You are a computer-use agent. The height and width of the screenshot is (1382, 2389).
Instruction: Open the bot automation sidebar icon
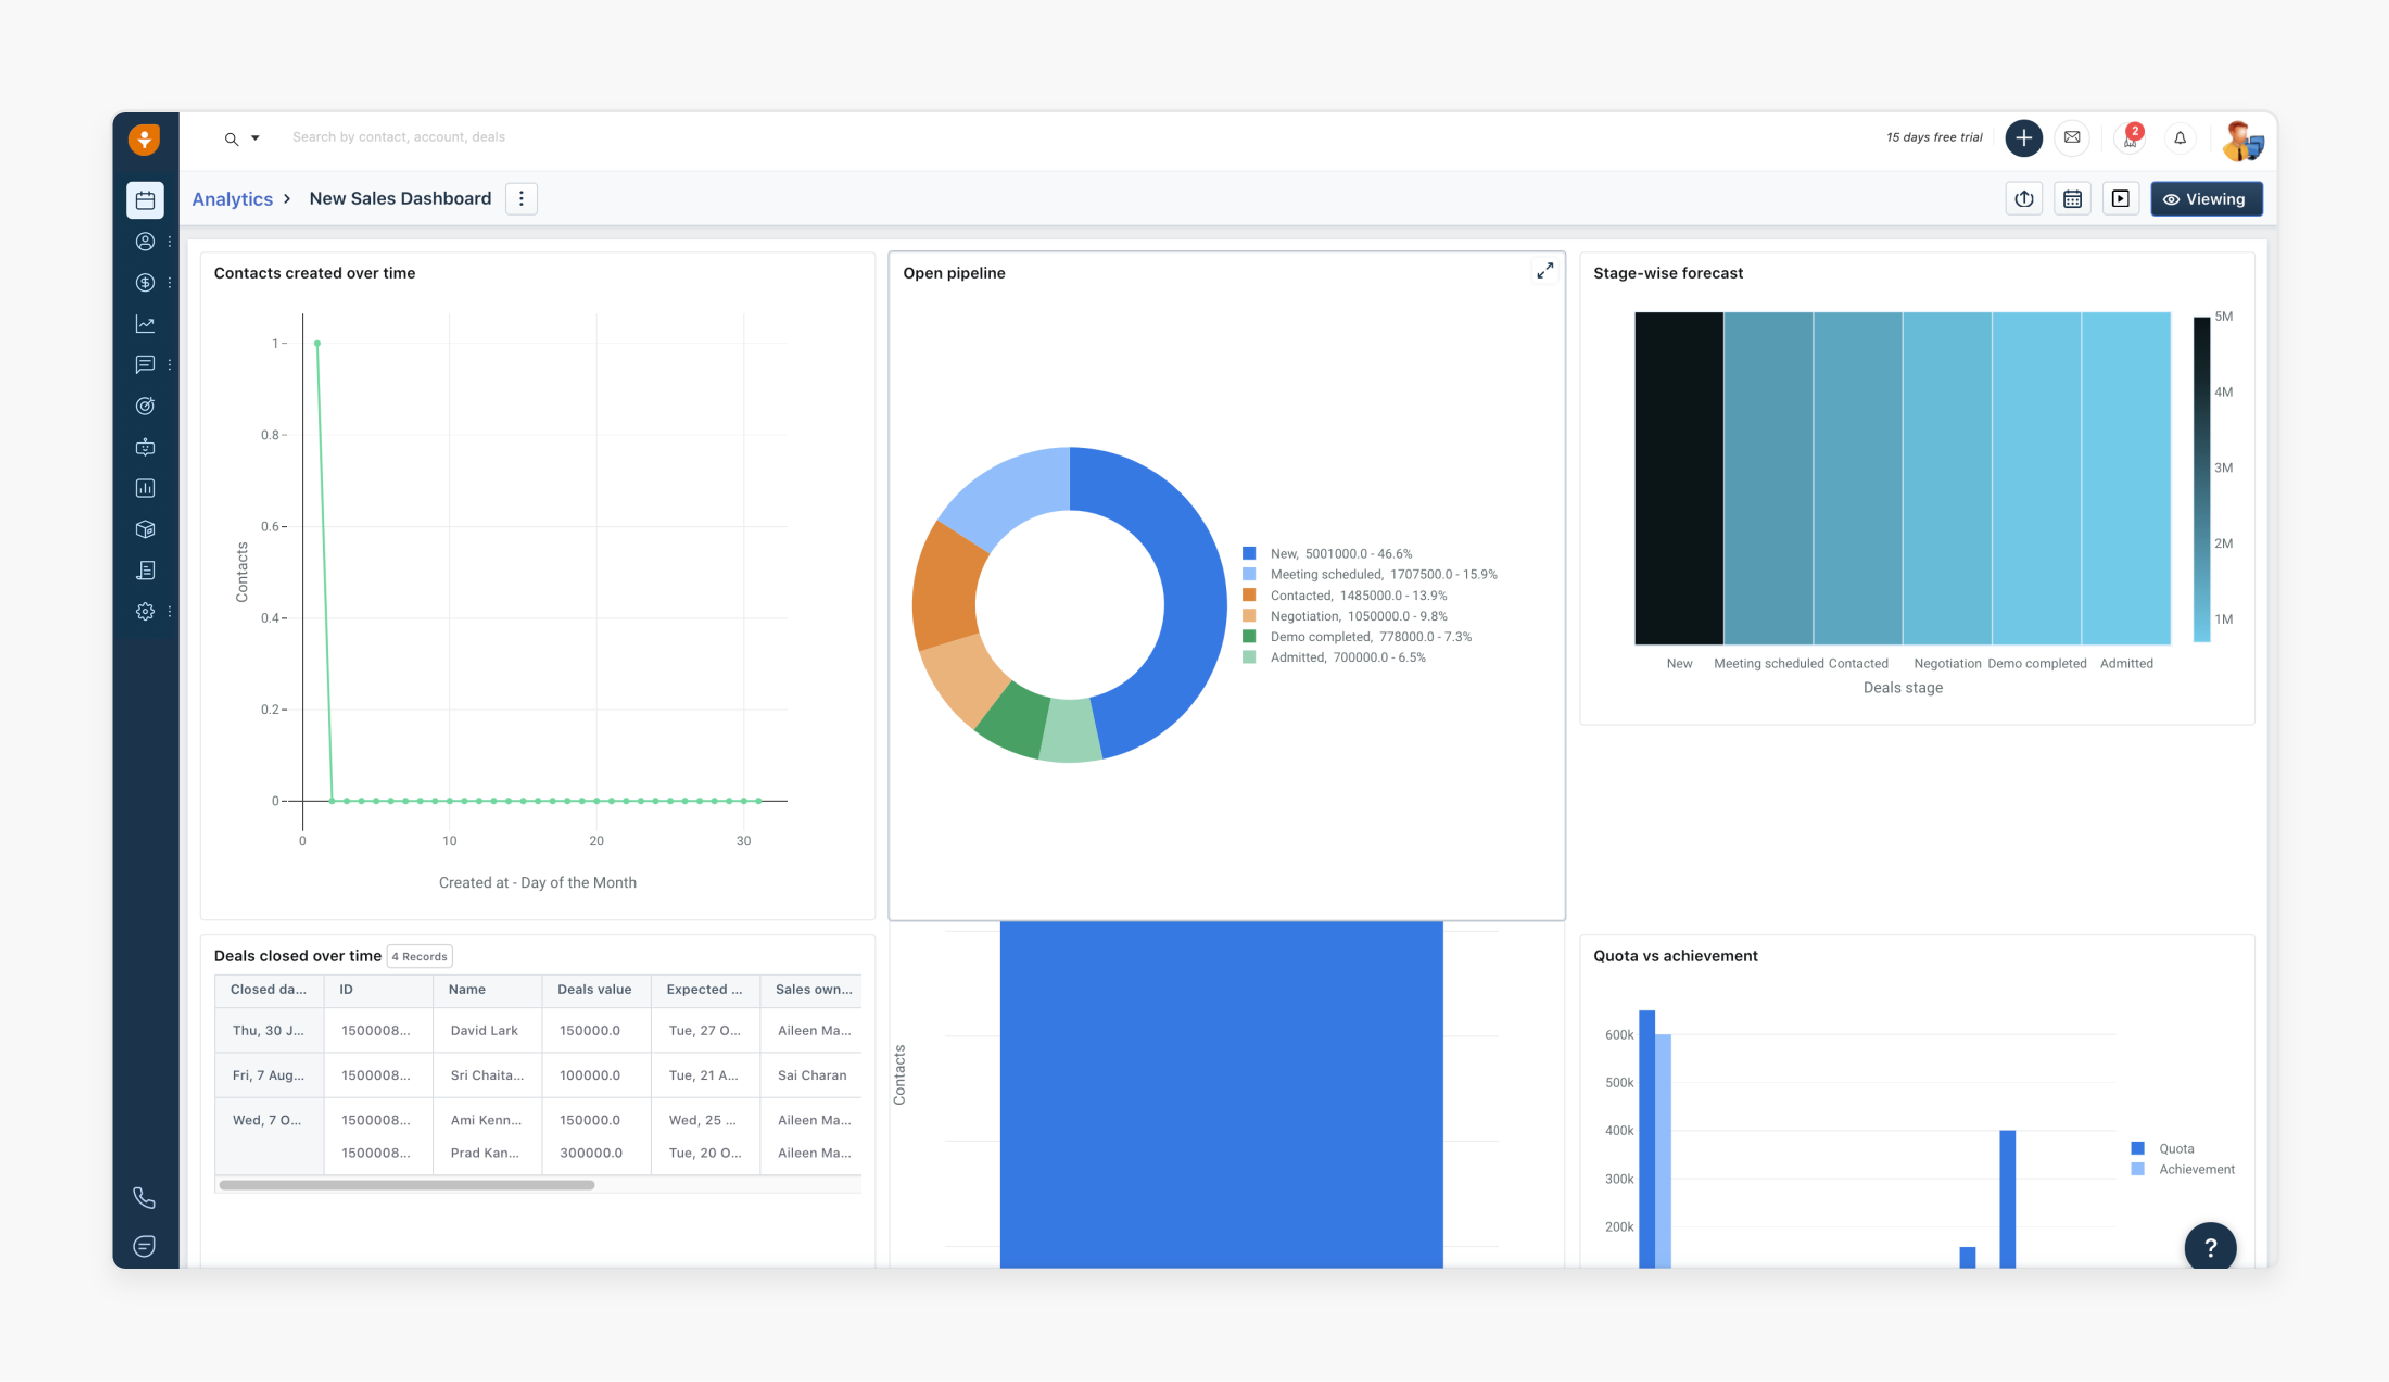[145, 447]
